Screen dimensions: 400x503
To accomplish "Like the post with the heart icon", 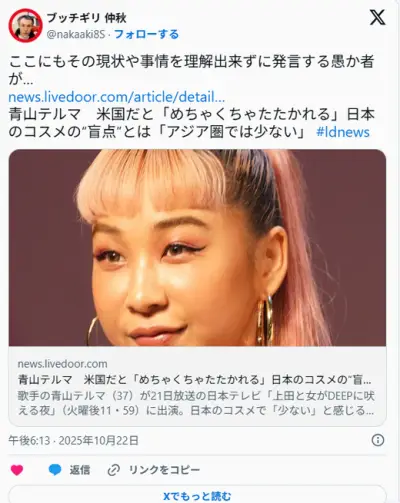I will [x=17, y=470].
